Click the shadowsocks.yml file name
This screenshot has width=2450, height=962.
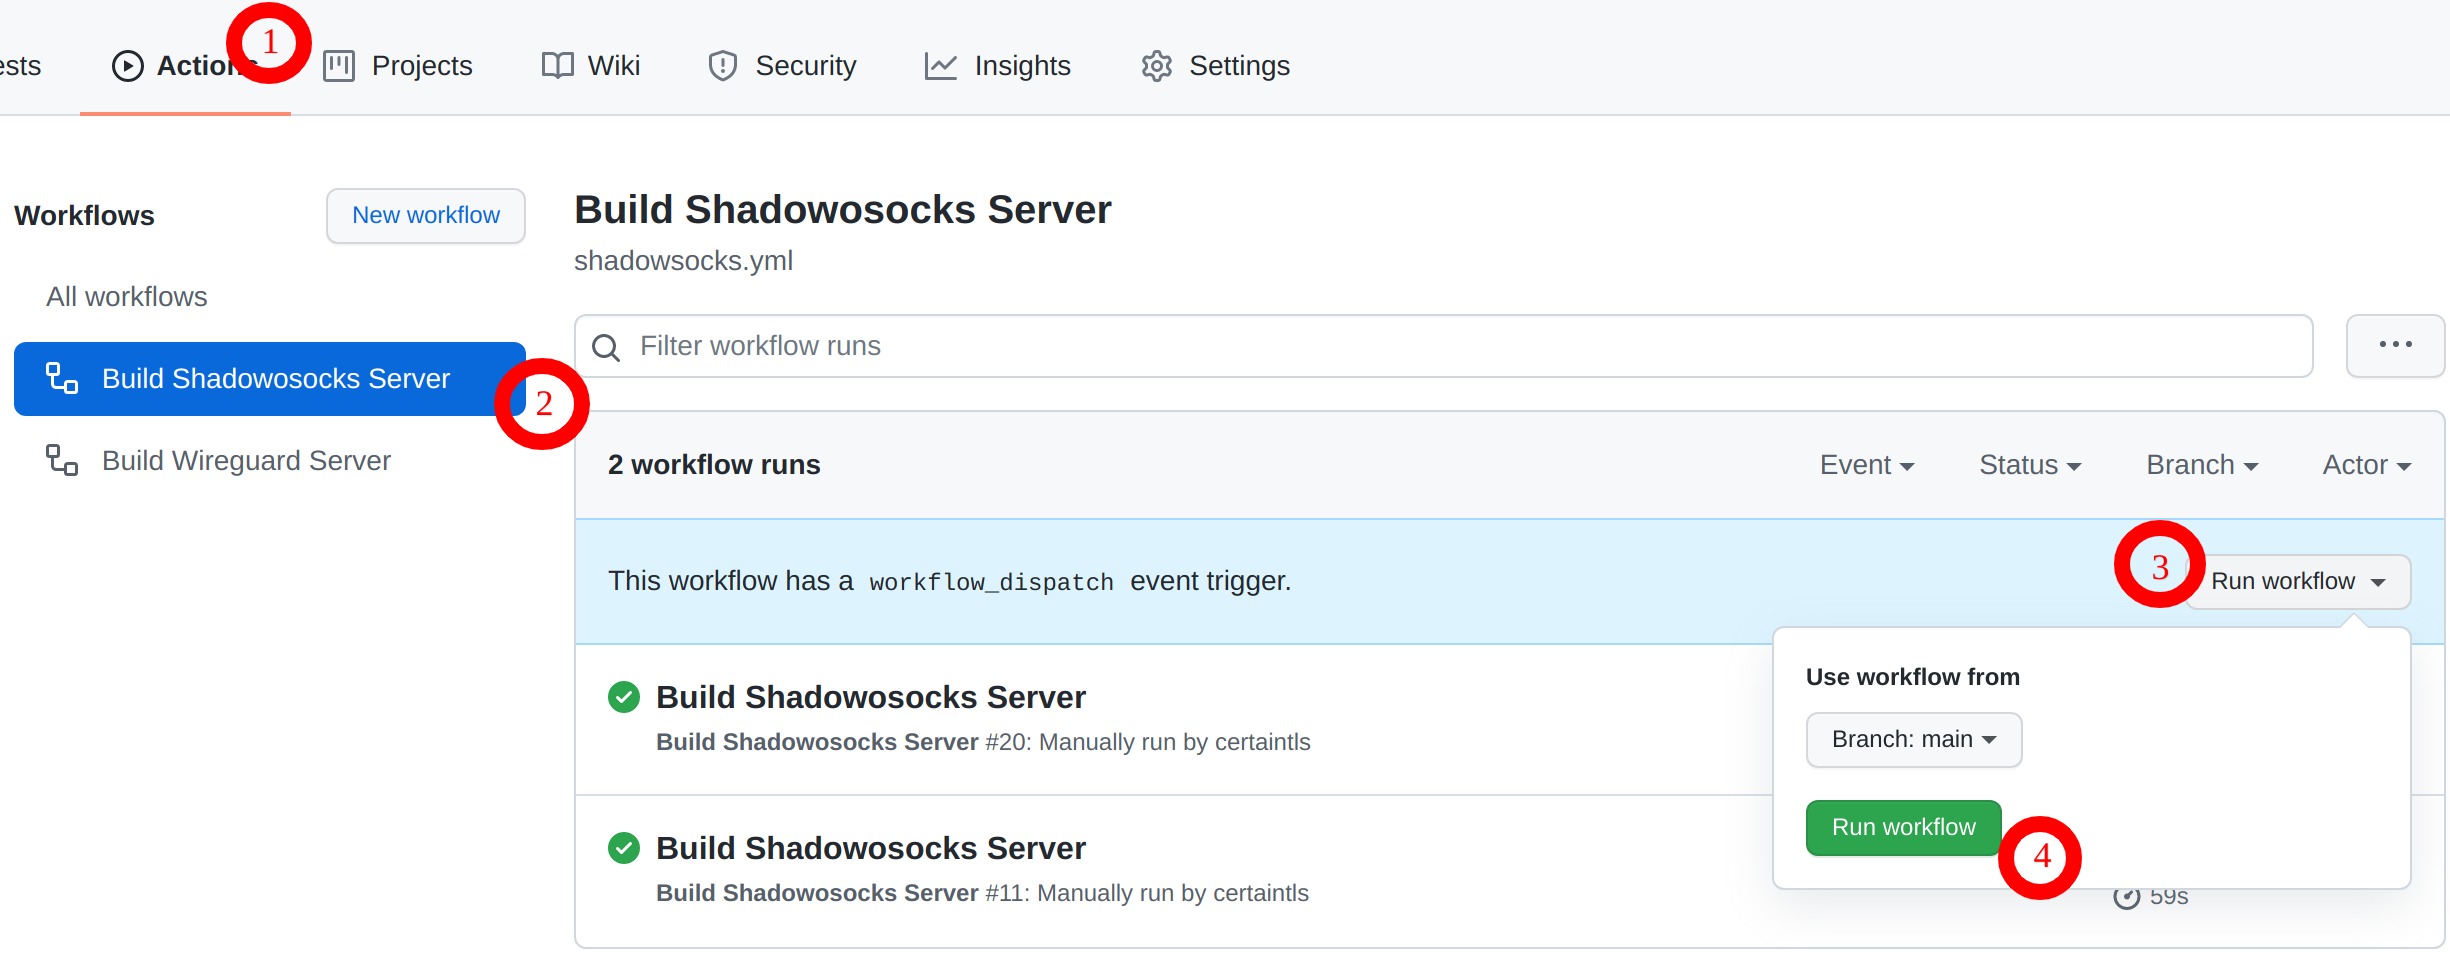[683, 261]
